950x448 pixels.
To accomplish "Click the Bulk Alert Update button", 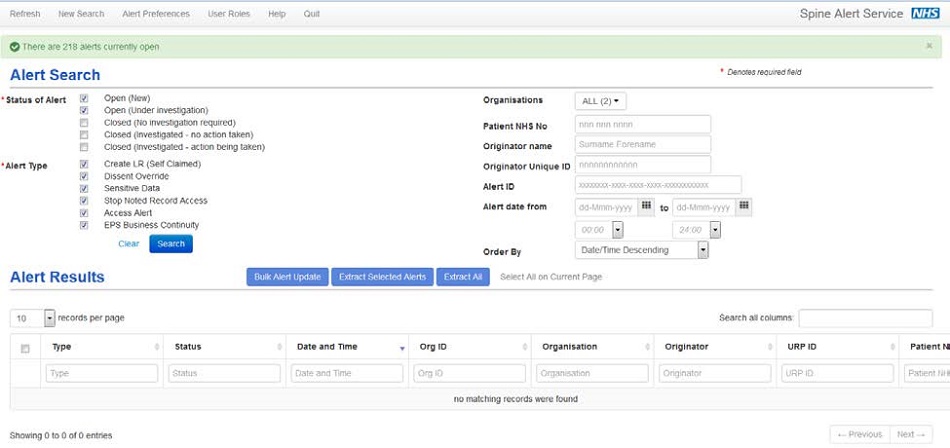I will pyautogui.click(x=288, y=277).
